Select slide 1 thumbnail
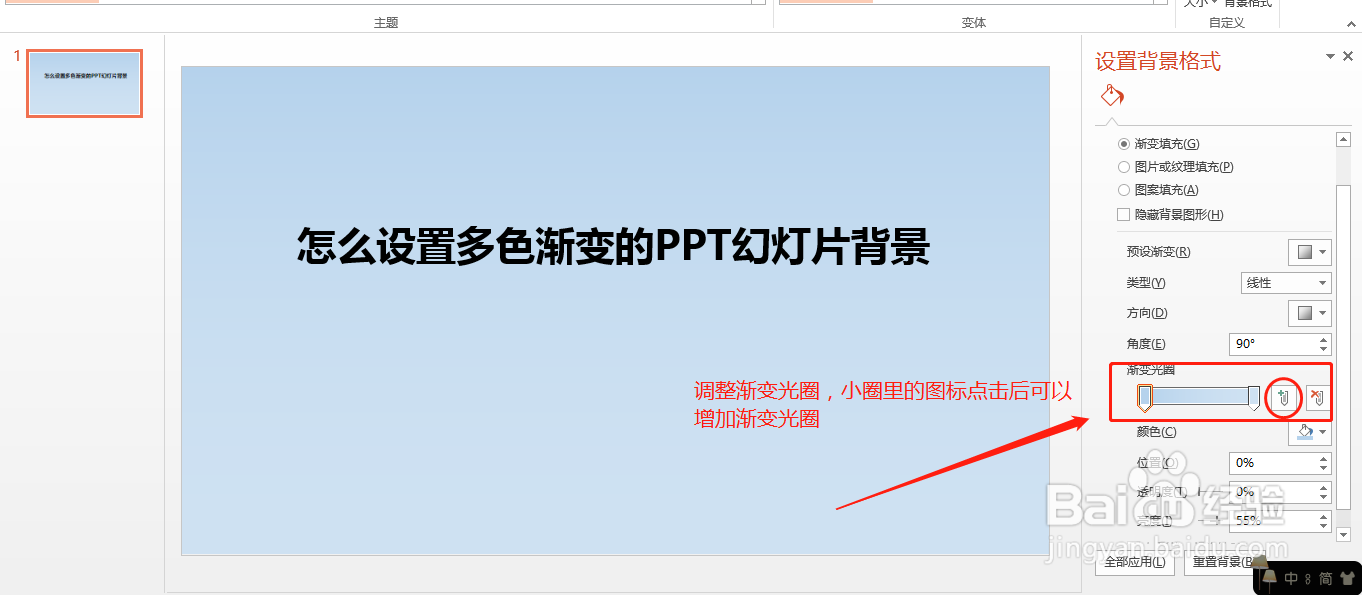The width and height of the screenshot is (1362, 595). (84, 83)
